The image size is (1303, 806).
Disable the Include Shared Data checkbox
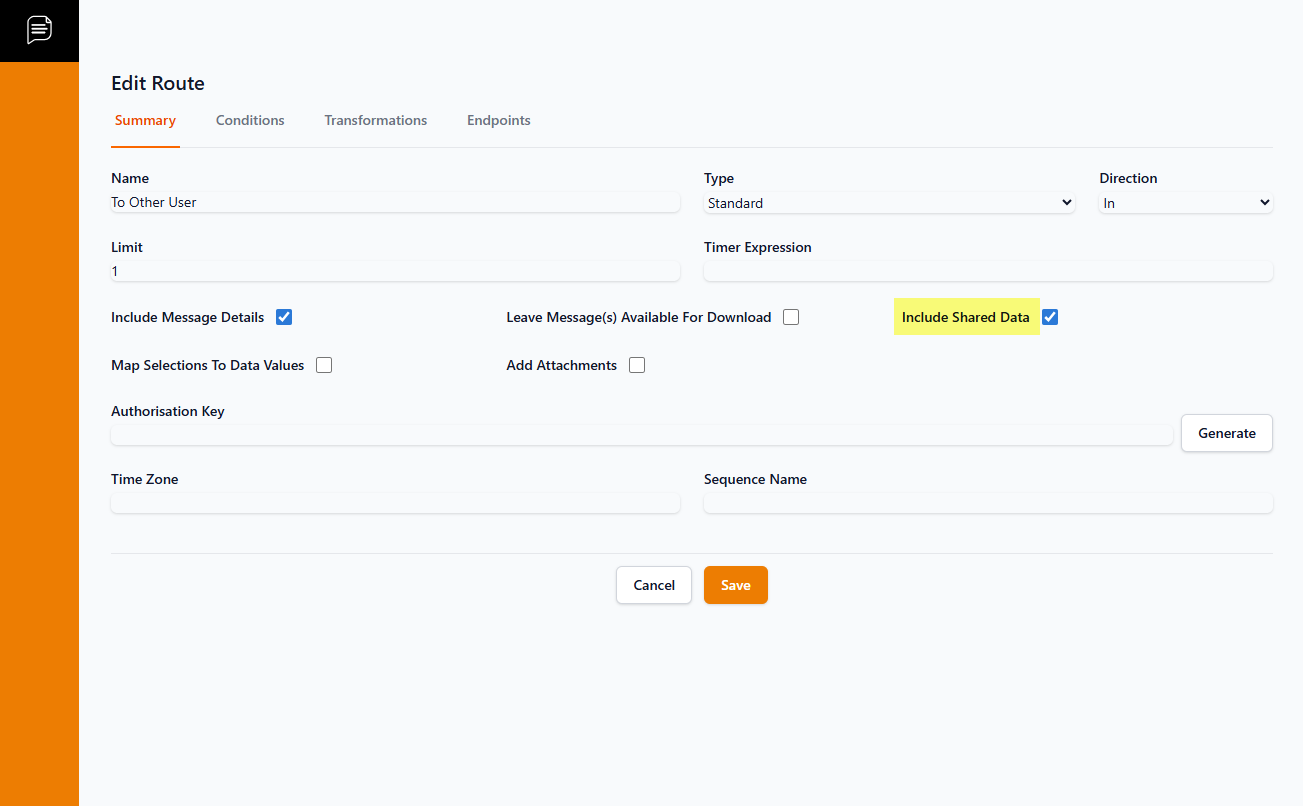click(1050, 317)
